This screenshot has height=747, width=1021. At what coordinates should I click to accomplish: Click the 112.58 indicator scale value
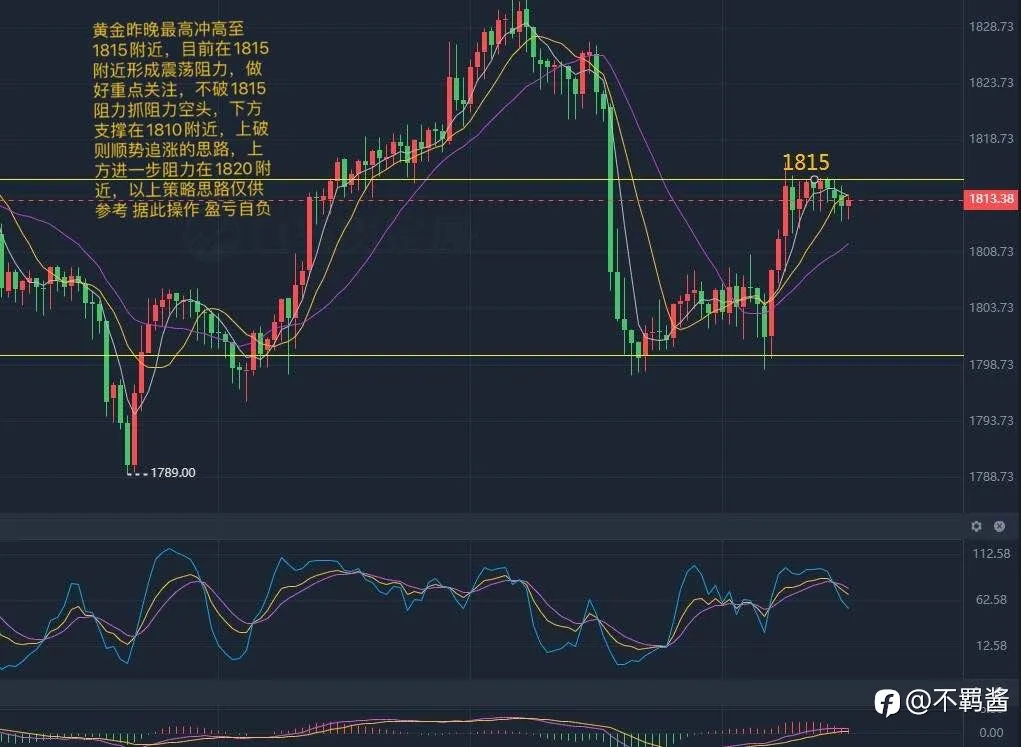coord(991,554)
